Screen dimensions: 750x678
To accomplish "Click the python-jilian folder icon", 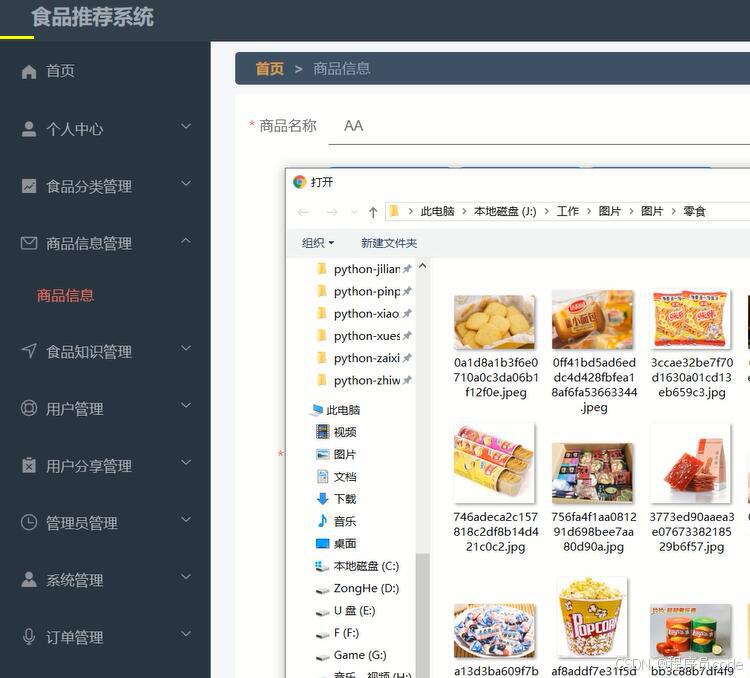I will [x=322, y=269].
